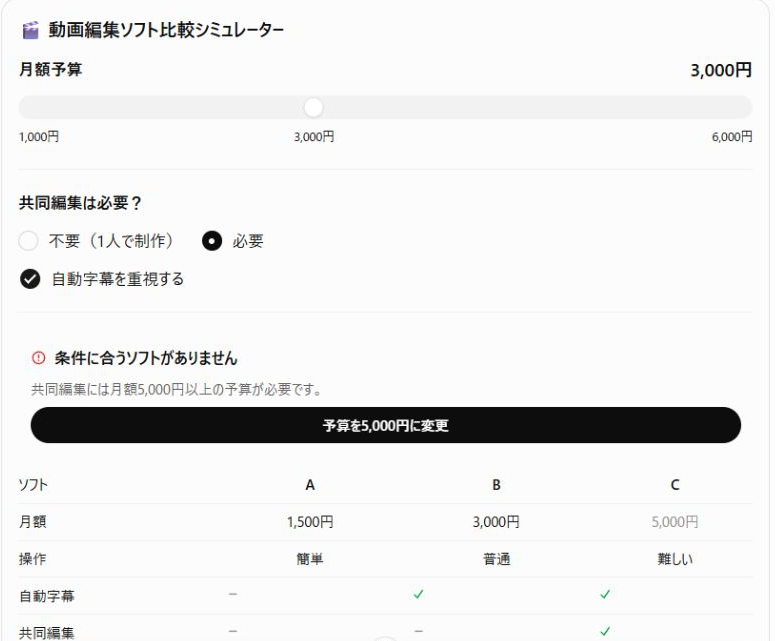Click the 簡単 operation cell

point(310,559)
